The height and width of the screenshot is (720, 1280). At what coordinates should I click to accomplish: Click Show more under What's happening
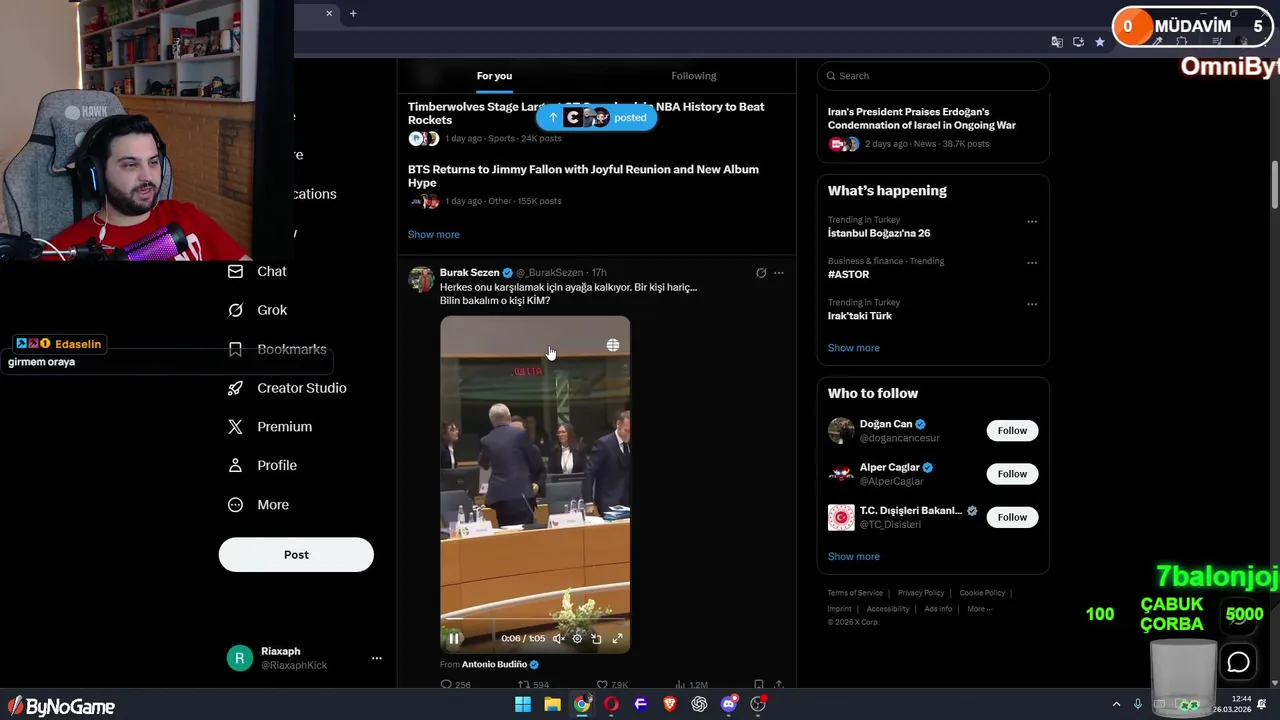pos(854,348)
